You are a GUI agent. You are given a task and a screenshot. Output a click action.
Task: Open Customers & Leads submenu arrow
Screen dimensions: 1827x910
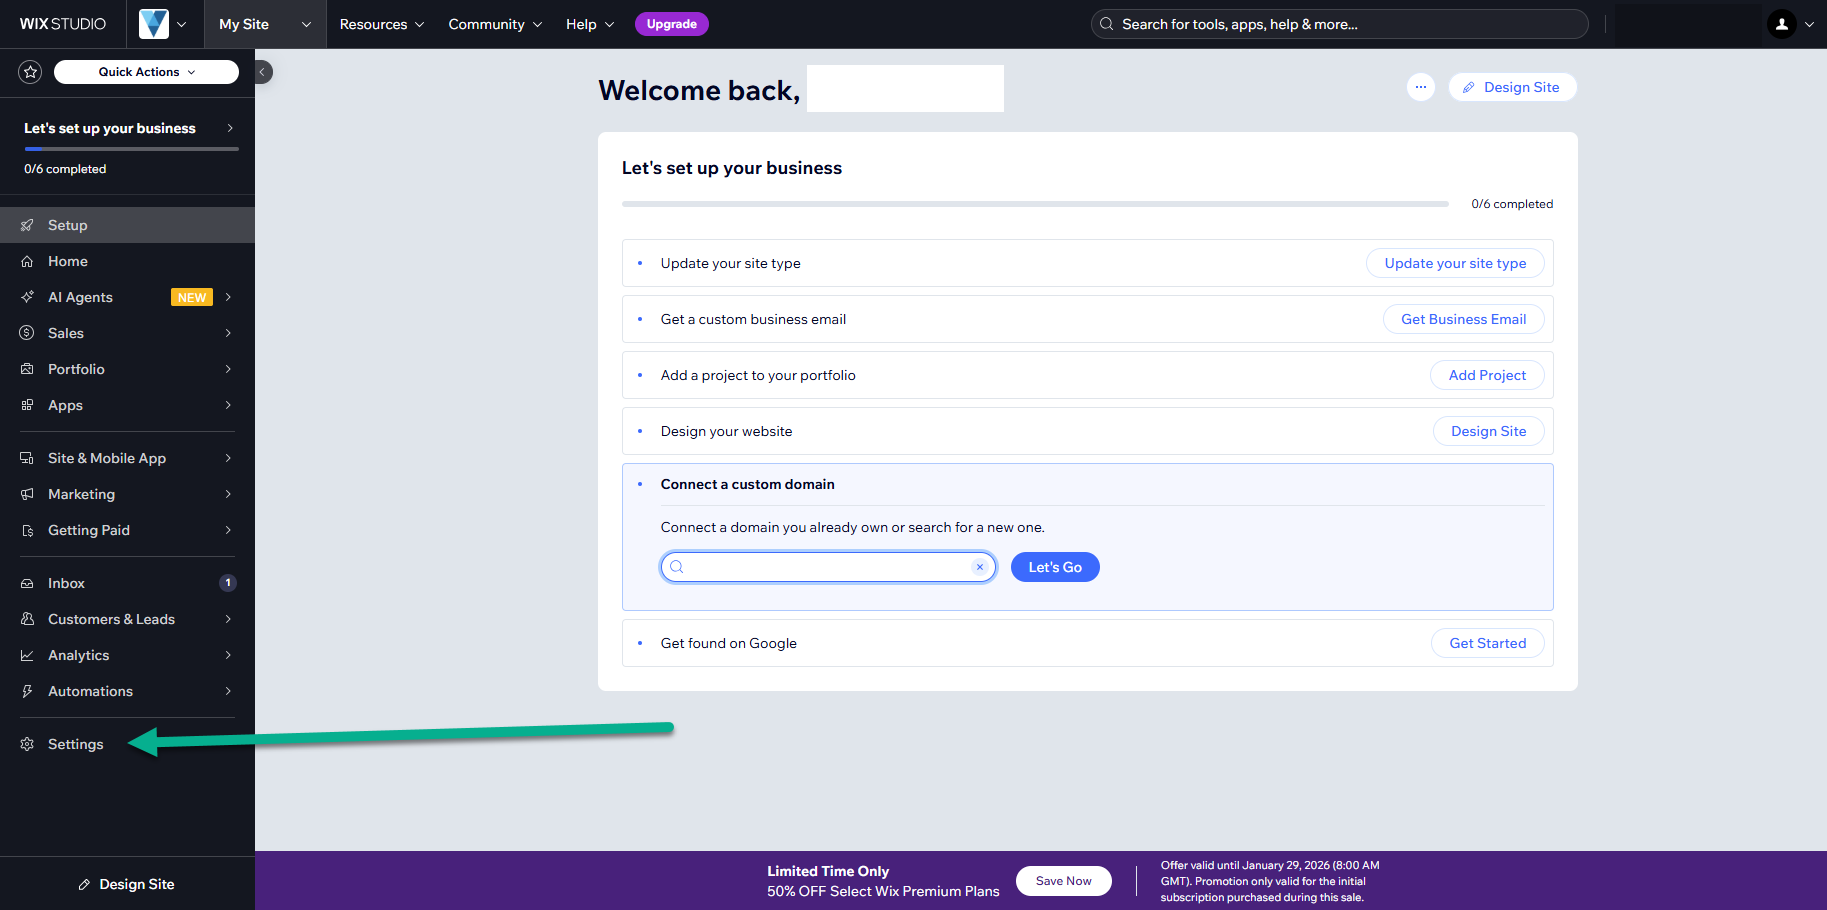point(228,619)
